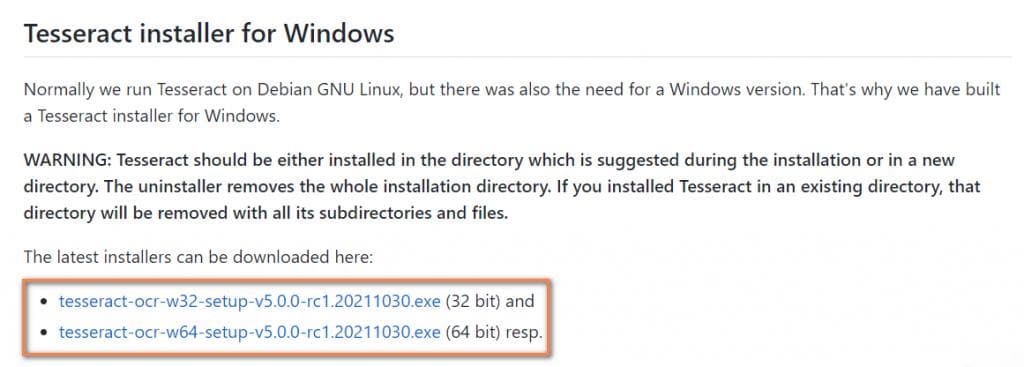Screen dimensions: 1024x367
Task: Click the bullet before the w64 installer
Action: (44, 332)
